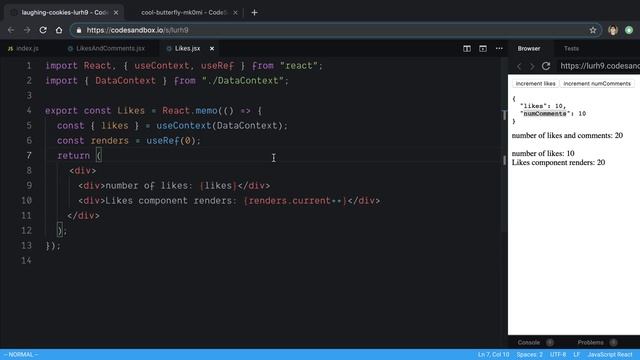Viewport: 640px width, 360px height.
Task: Click the address bar URL field
Action: (335, 30)
